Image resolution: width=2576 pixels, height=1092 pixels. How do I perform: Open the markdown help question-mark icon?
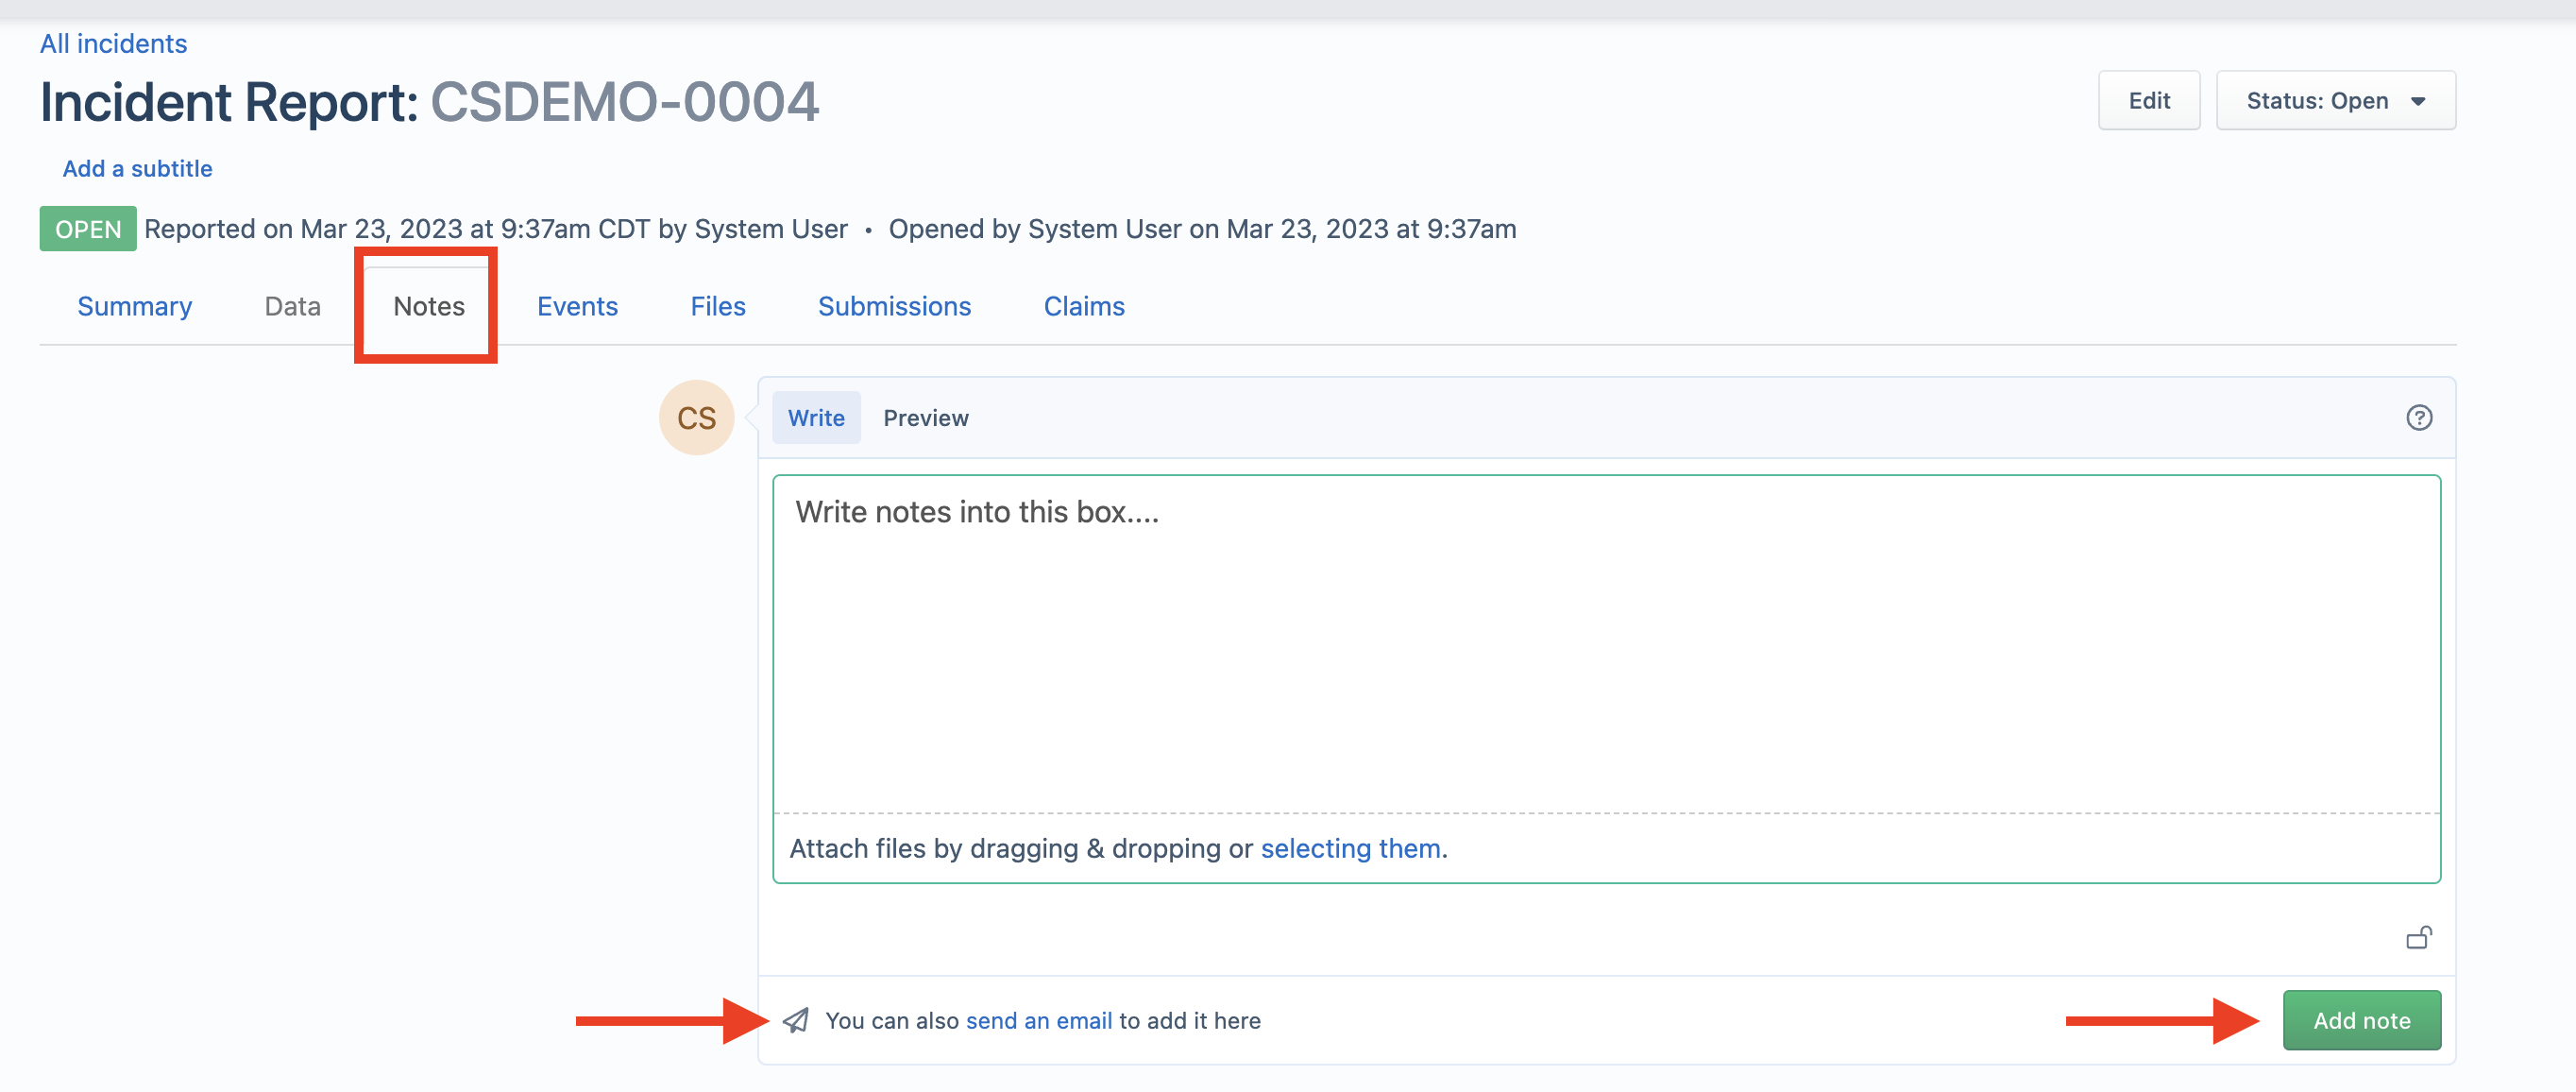point(2418,418)
